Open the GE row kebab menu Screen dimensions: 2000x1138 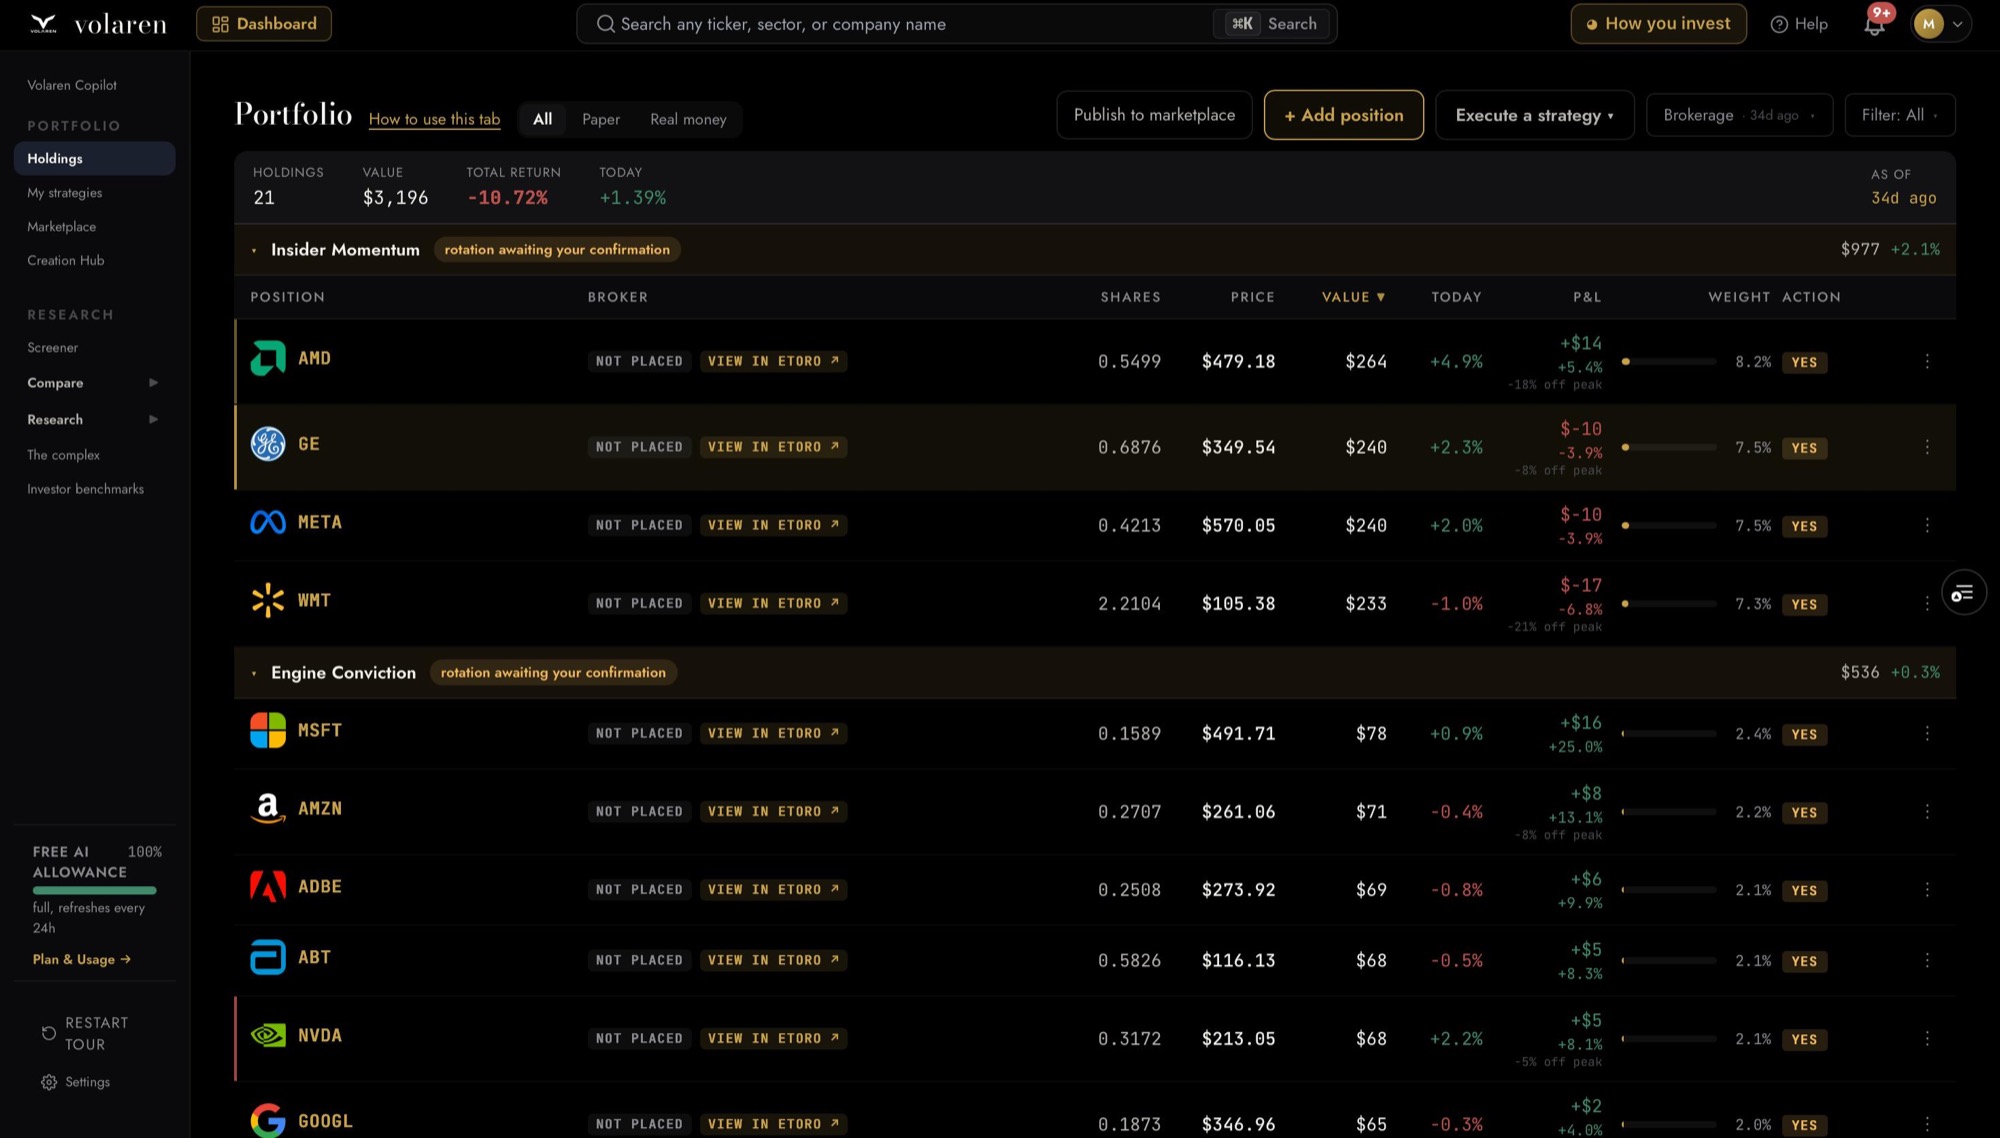pos(1927,447)
